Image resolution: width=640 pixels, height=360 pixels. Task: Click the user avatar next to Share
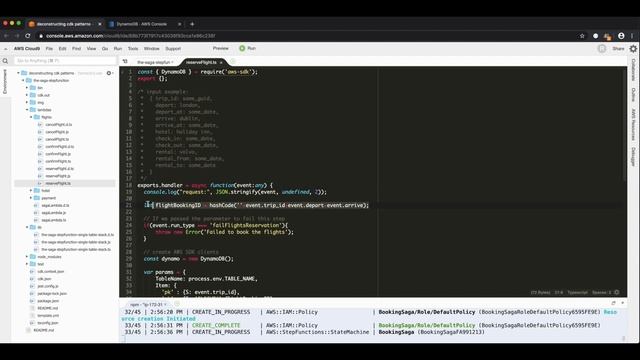[x=602, y=49]
